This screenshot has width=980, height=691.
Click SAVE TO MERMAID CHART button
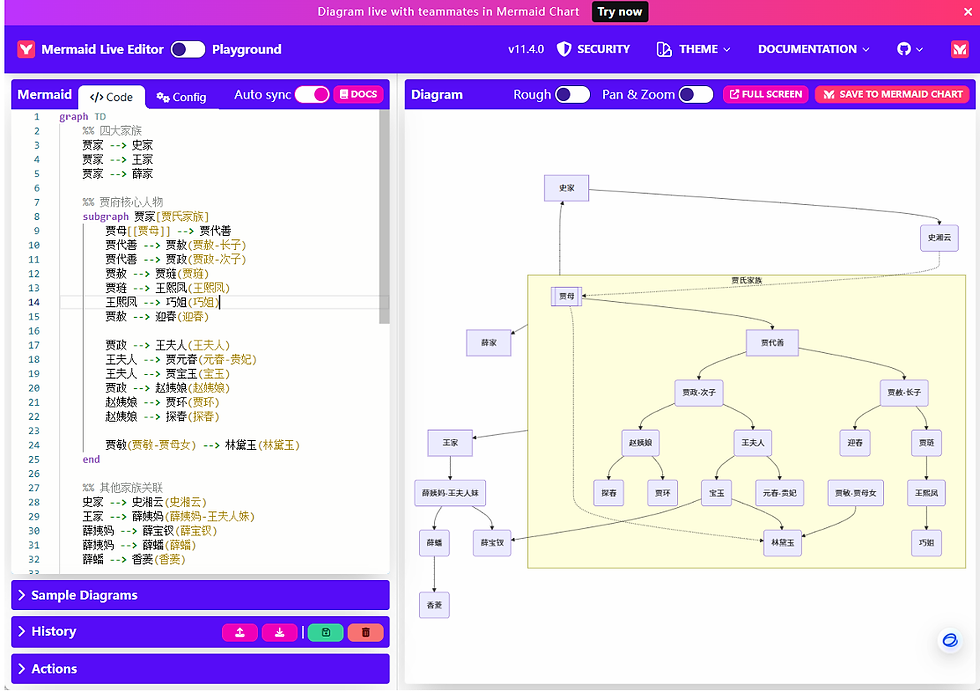[x=892, y=94]
